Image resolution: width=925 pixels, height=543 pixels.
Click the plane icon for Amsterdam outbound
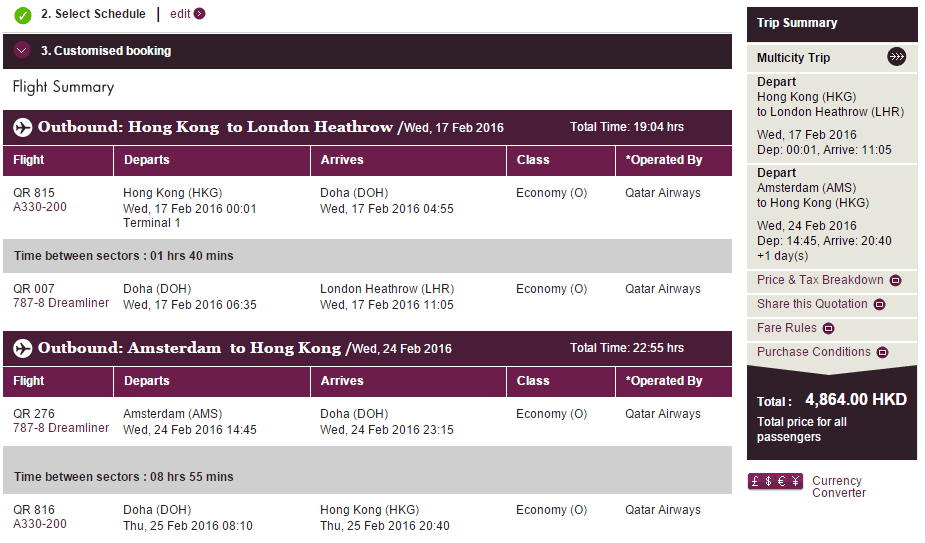23,349
